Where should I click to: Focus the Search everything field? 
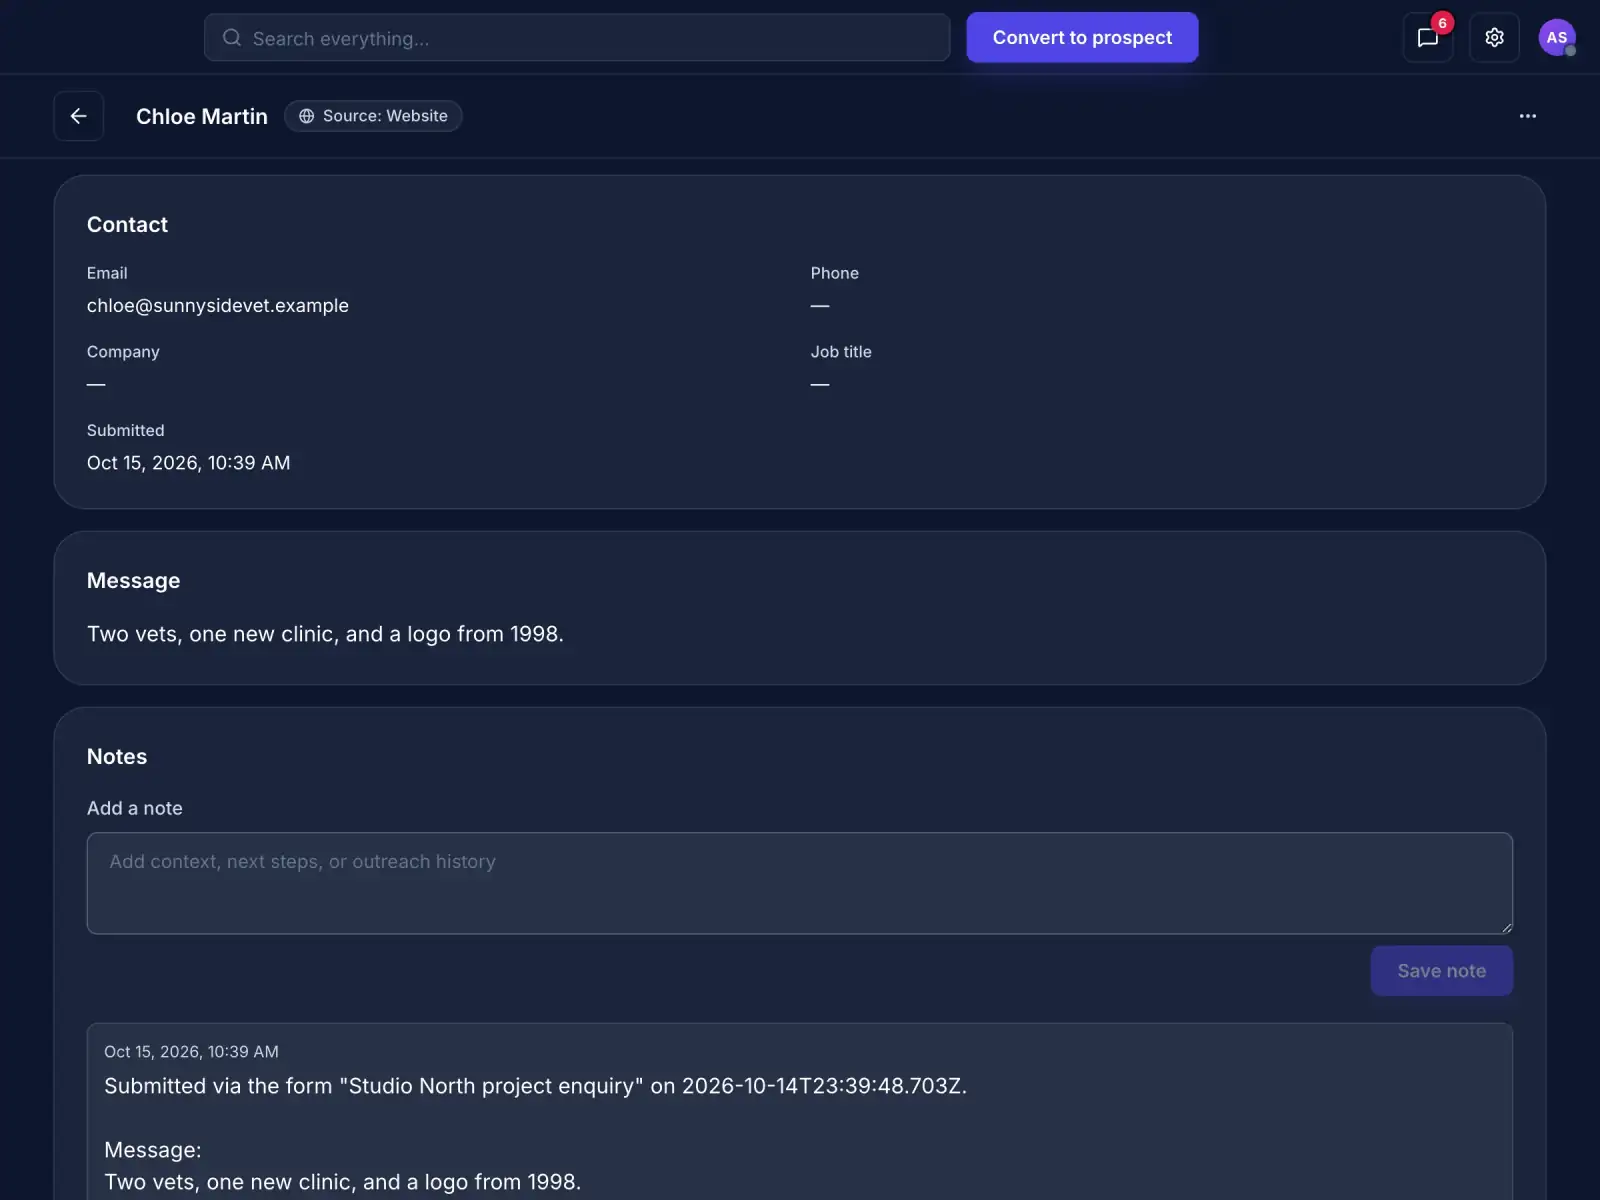click(577, 38)
